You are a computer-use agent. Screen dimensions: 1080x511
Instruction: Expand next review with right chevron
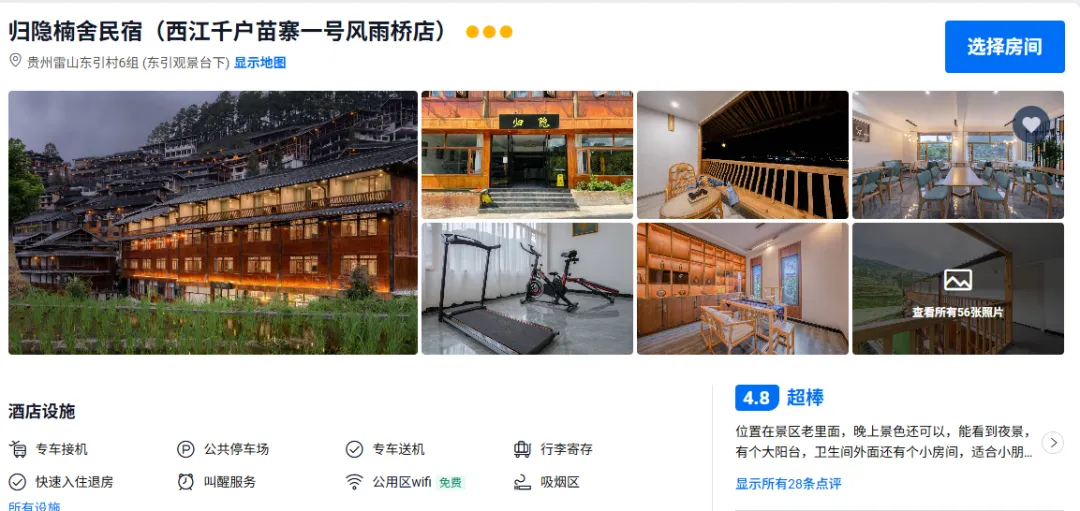[x=1052, y=442]
